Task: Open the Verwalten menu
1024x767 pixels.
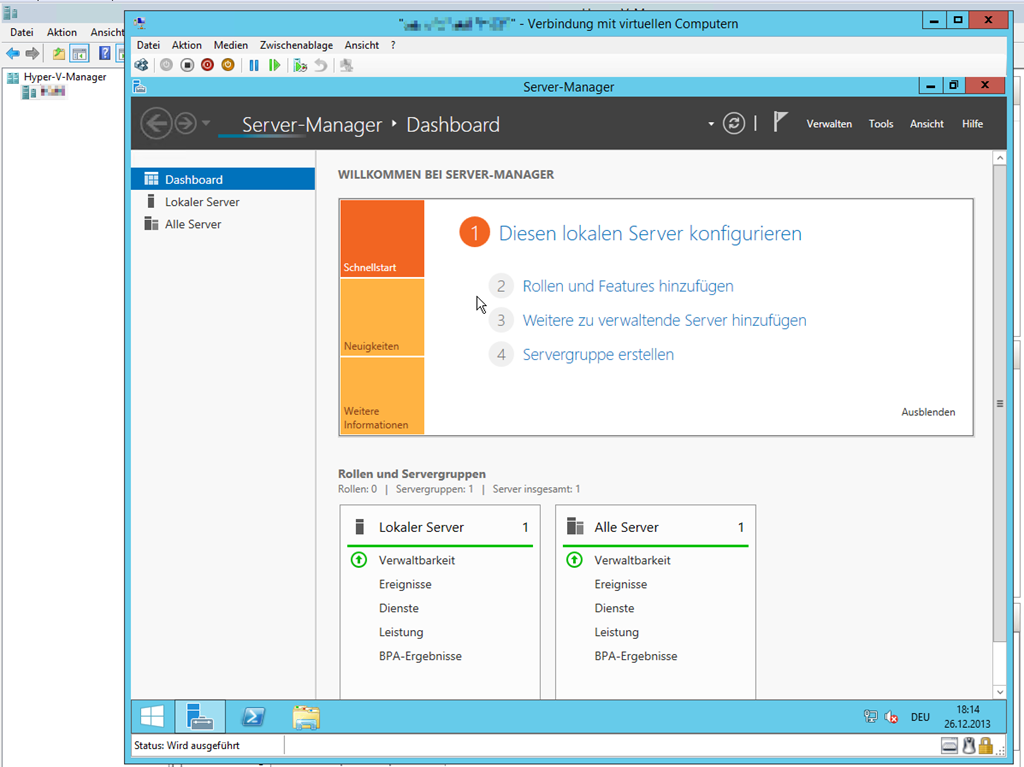Action: pos(829,124)
